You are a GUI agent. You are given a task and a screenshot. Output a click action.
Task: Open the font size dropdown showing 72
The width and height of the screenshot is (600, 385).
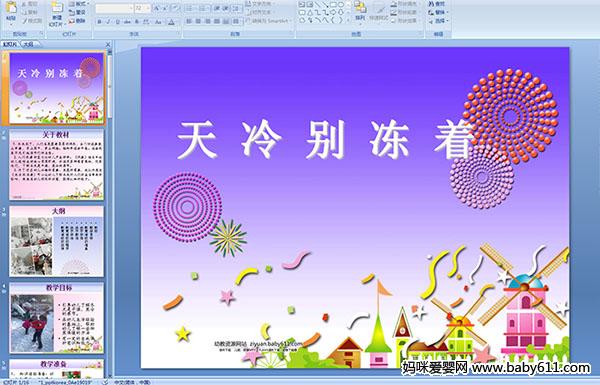pyautogui.click(x=143, y=8)
